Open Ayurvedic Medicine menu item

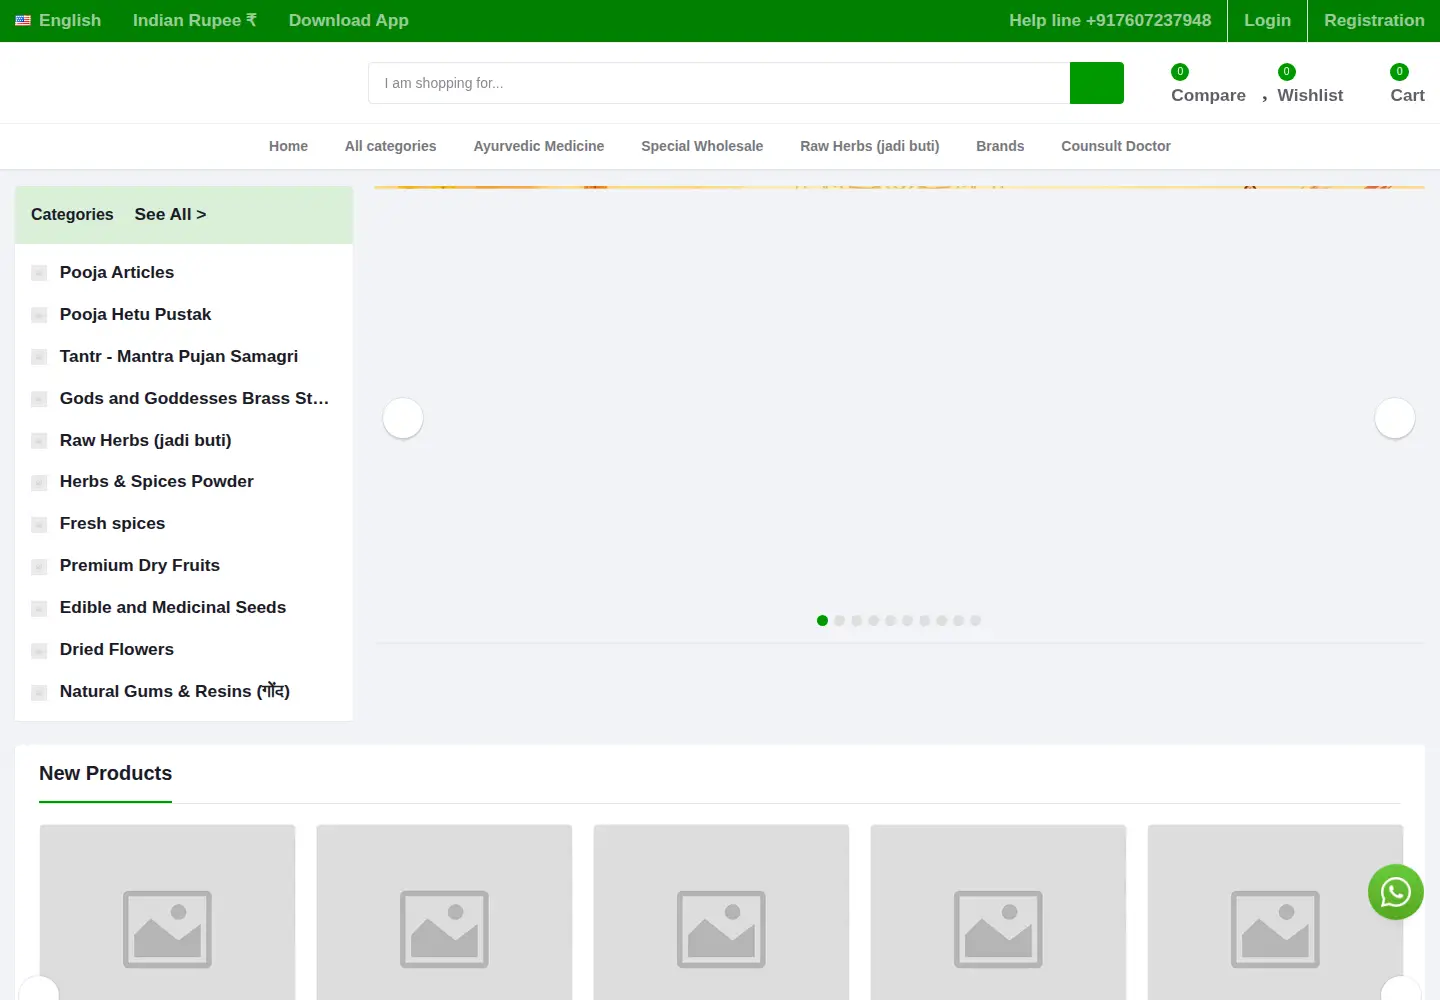pyautogui.click(x=539, y=146)
